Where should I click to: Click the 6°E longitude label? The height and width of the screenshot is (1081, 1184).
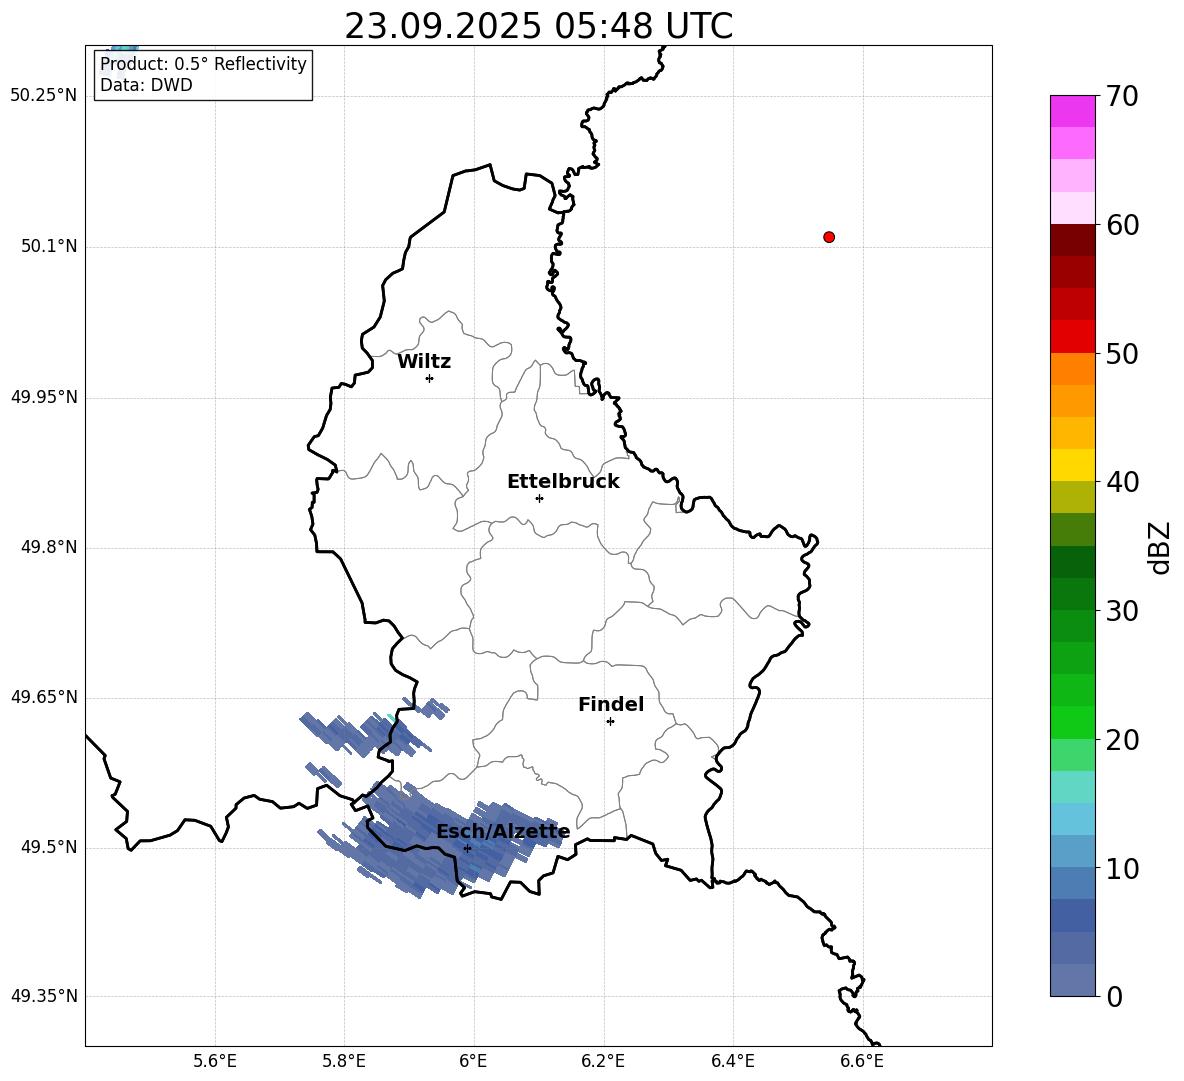pos(473,1061)
